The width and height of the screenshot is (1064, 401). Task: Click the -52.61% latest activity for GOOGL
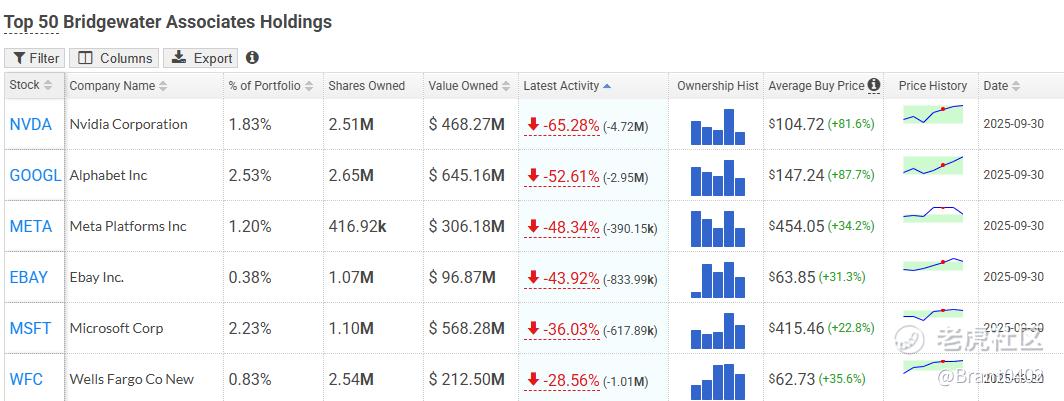(x=563, y=176)
